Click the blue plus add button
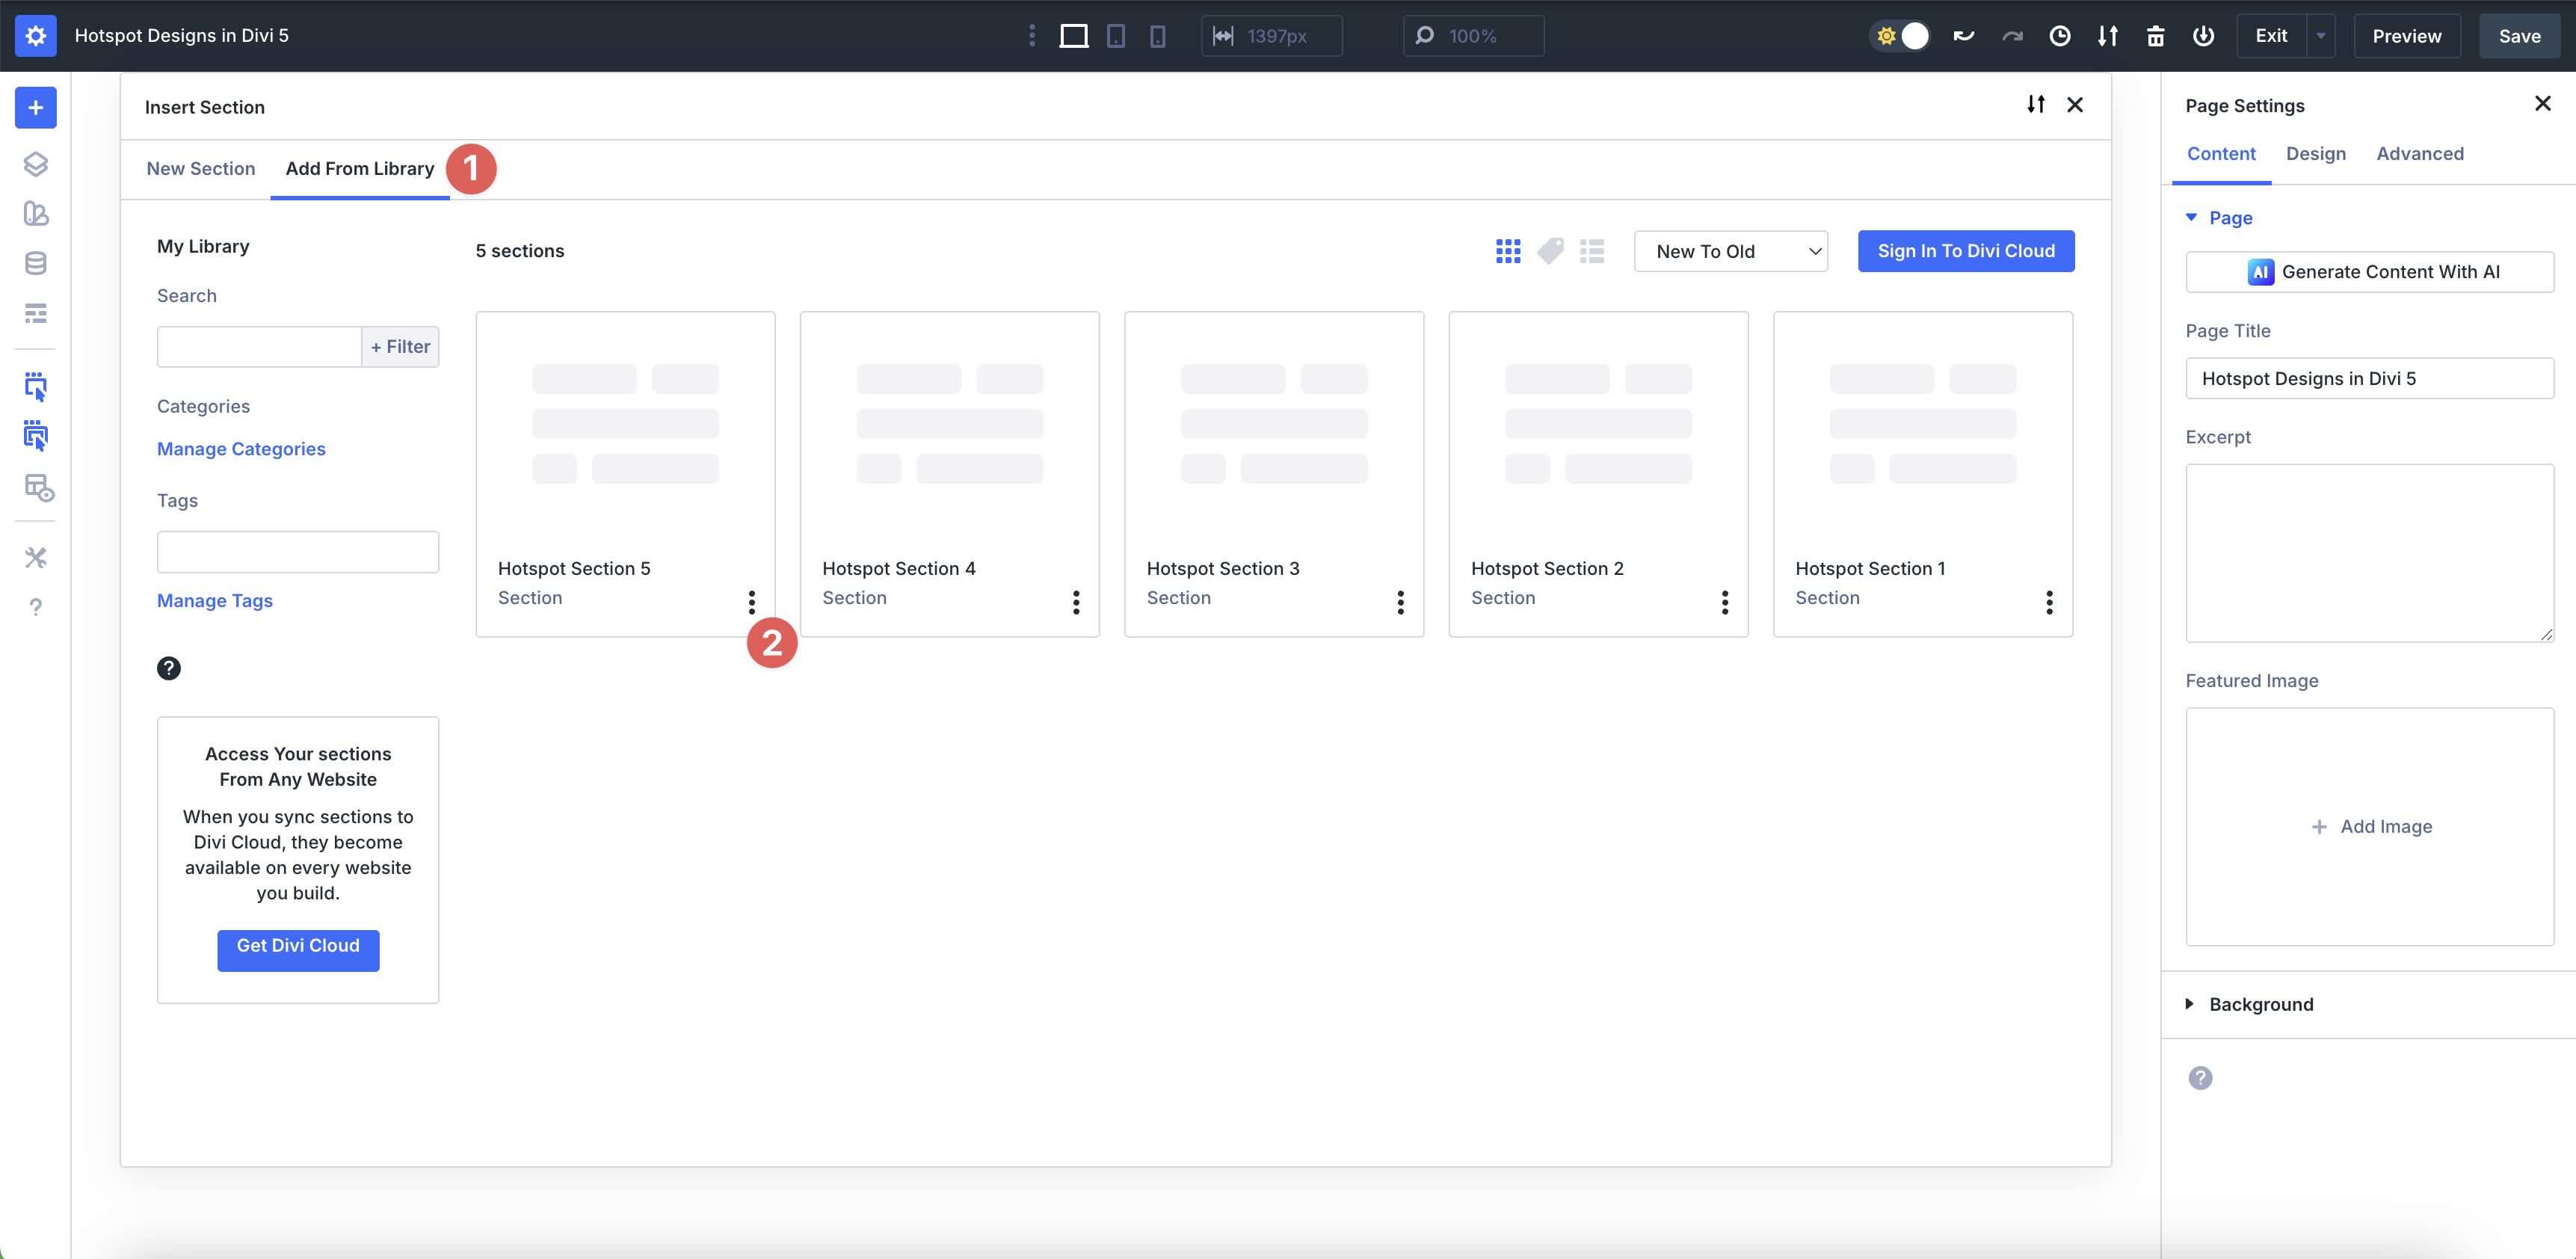Viewport: 2576px width, 1259px height. (35, 108)
